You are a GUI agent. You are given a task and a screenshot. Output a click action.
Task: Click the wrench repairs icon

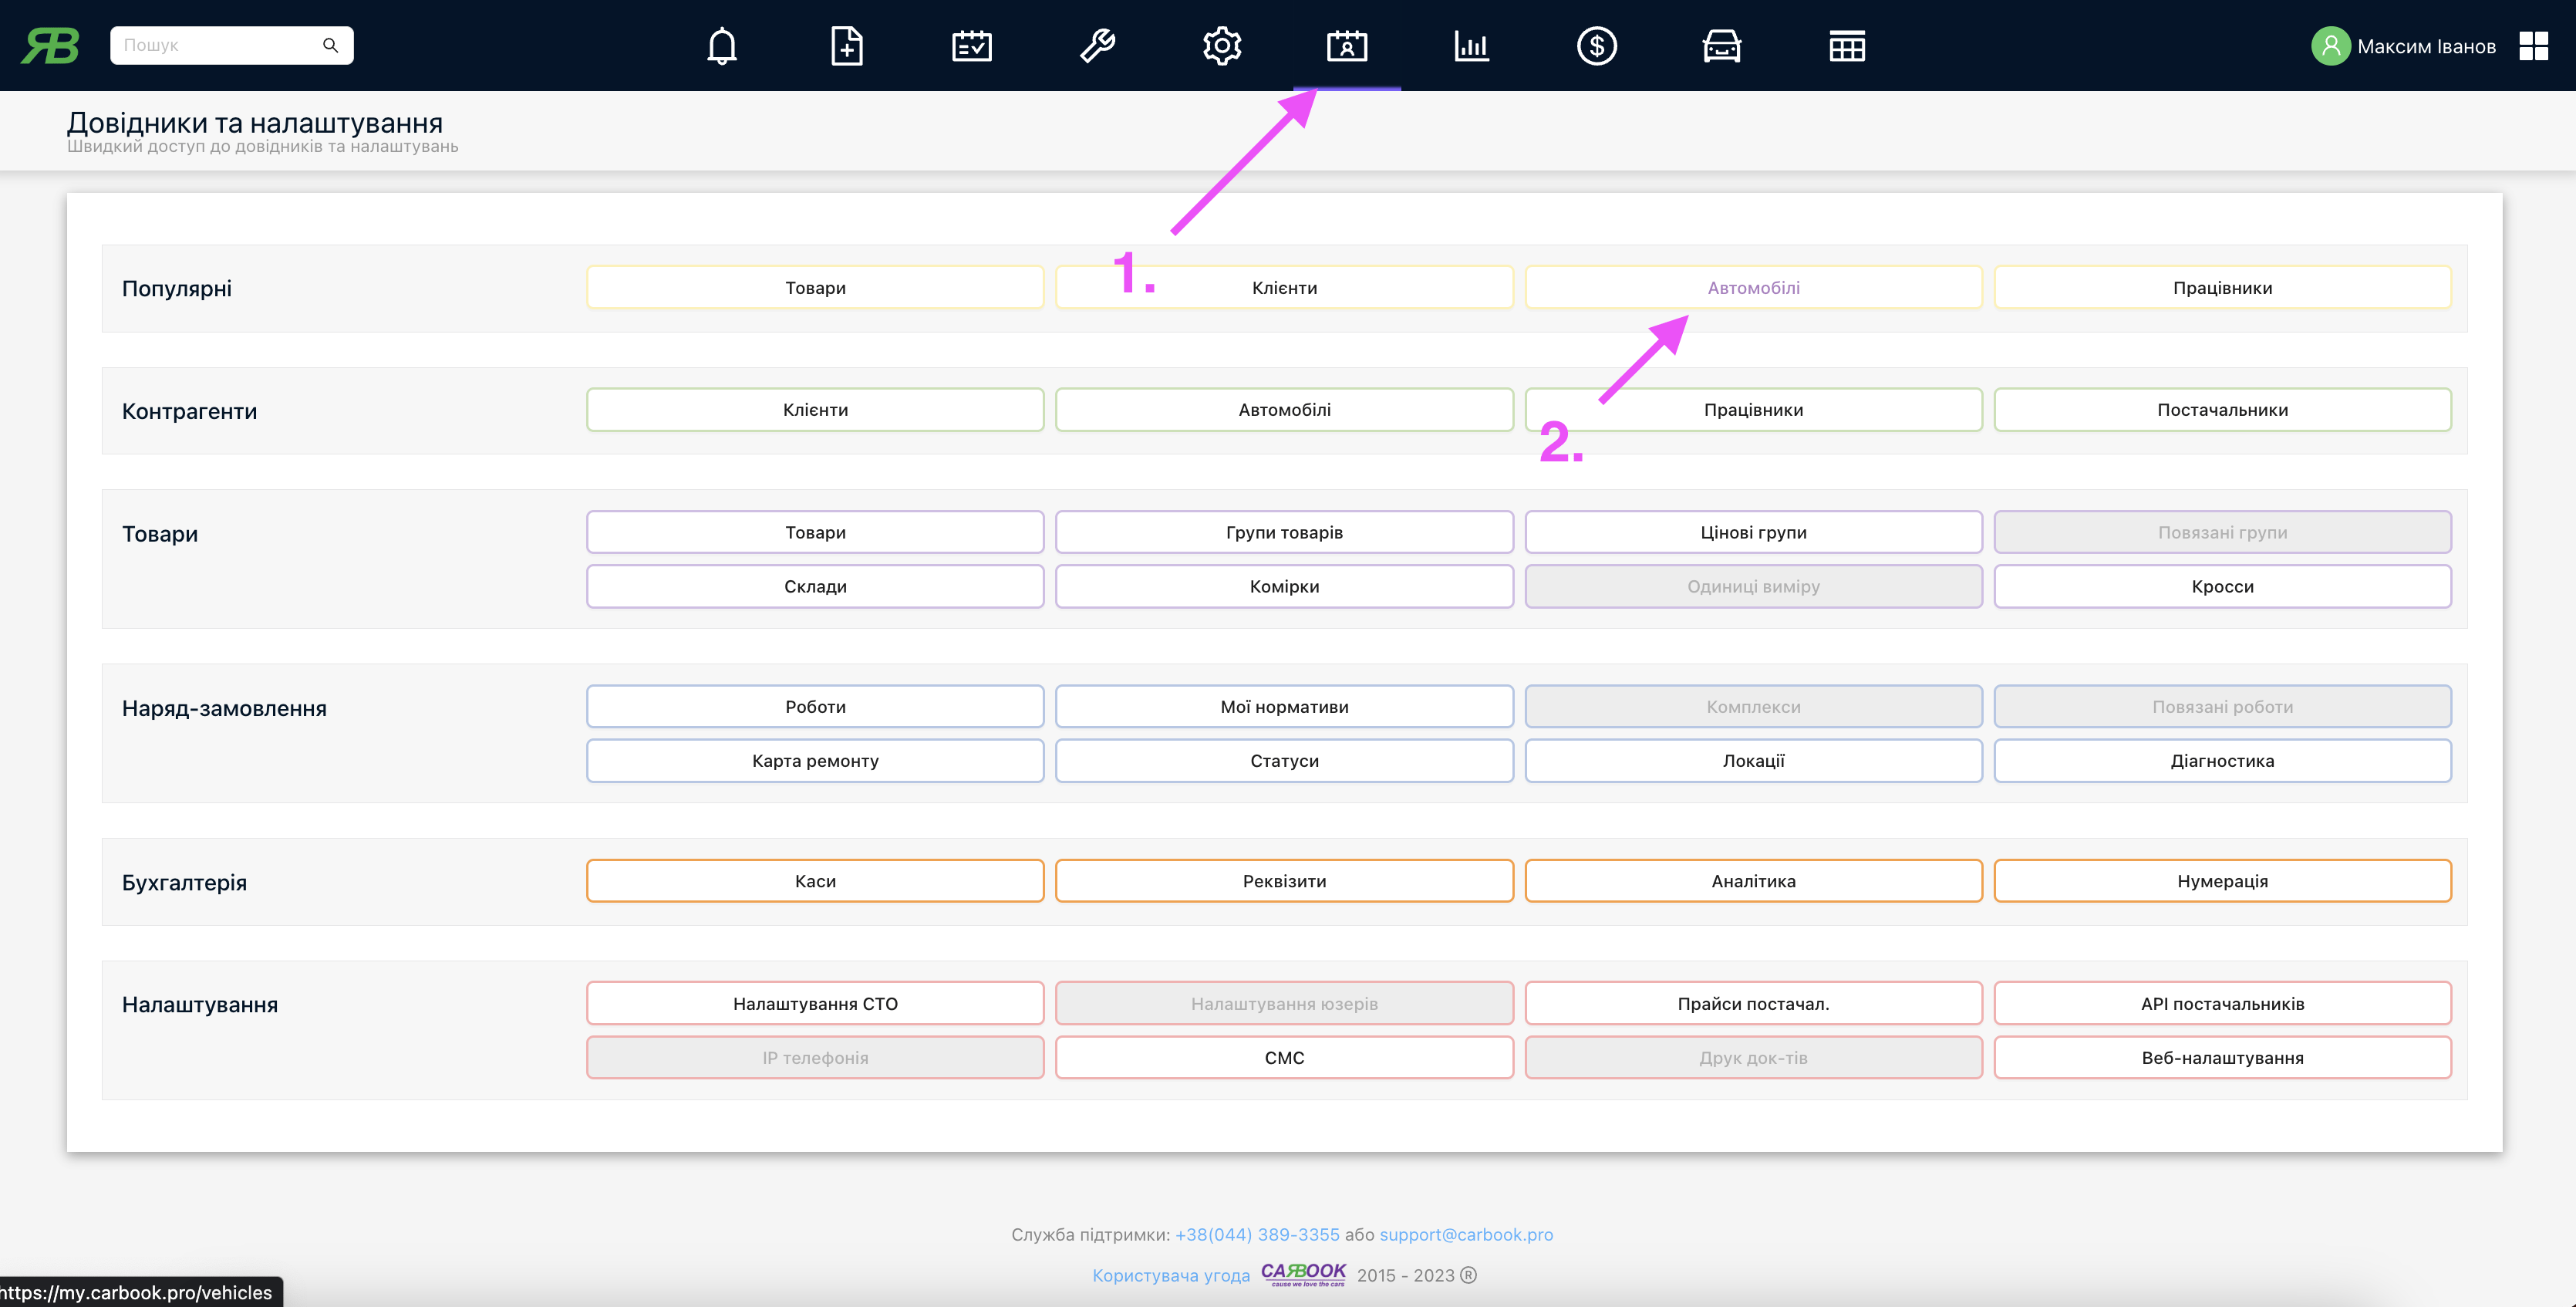(1097, 46)
